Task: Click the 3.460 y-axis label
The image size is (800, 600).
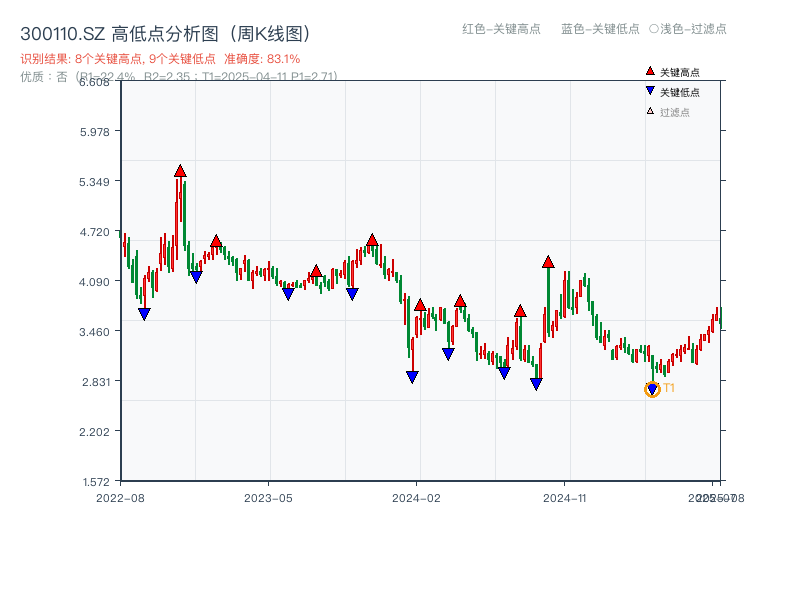Action: click(x=94, y=332)
